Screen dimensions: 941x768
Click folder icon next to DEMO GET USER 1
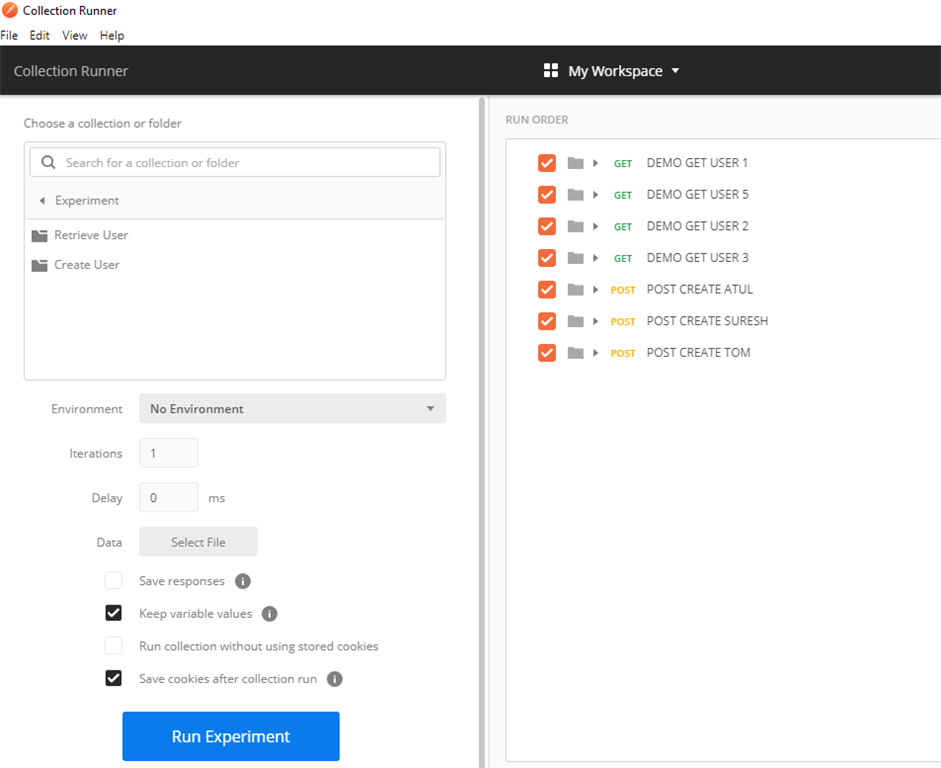(575, 163)
